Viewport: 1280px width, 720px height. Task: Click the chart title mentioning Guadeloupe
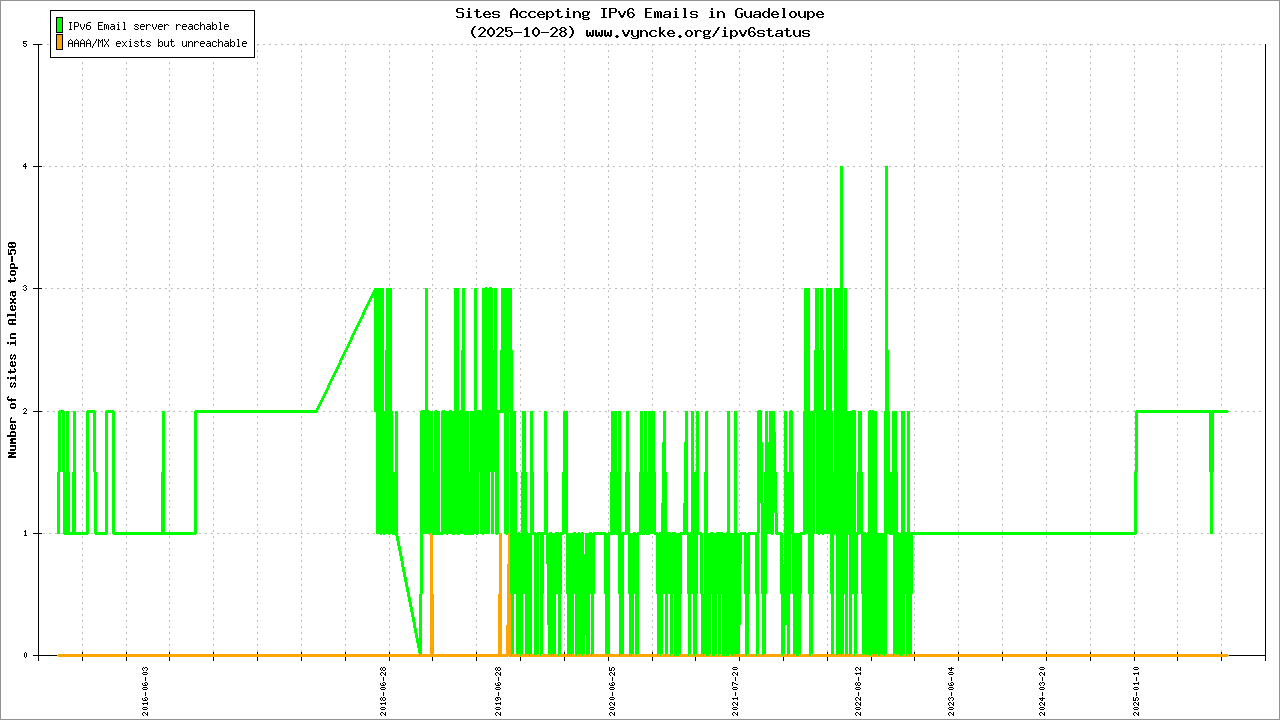(639, 14)
